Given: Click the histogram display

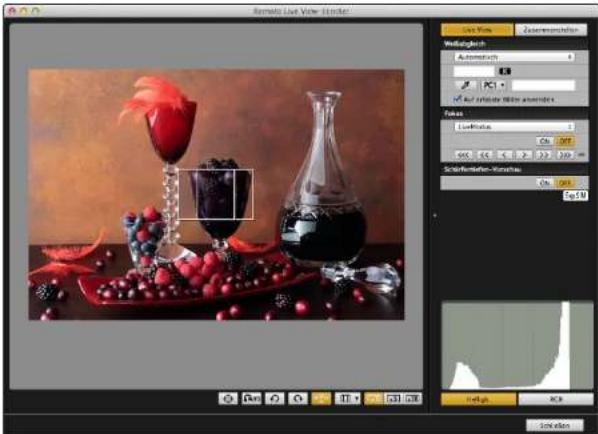Looking at the screenshot, I should [x=517, y=346].
